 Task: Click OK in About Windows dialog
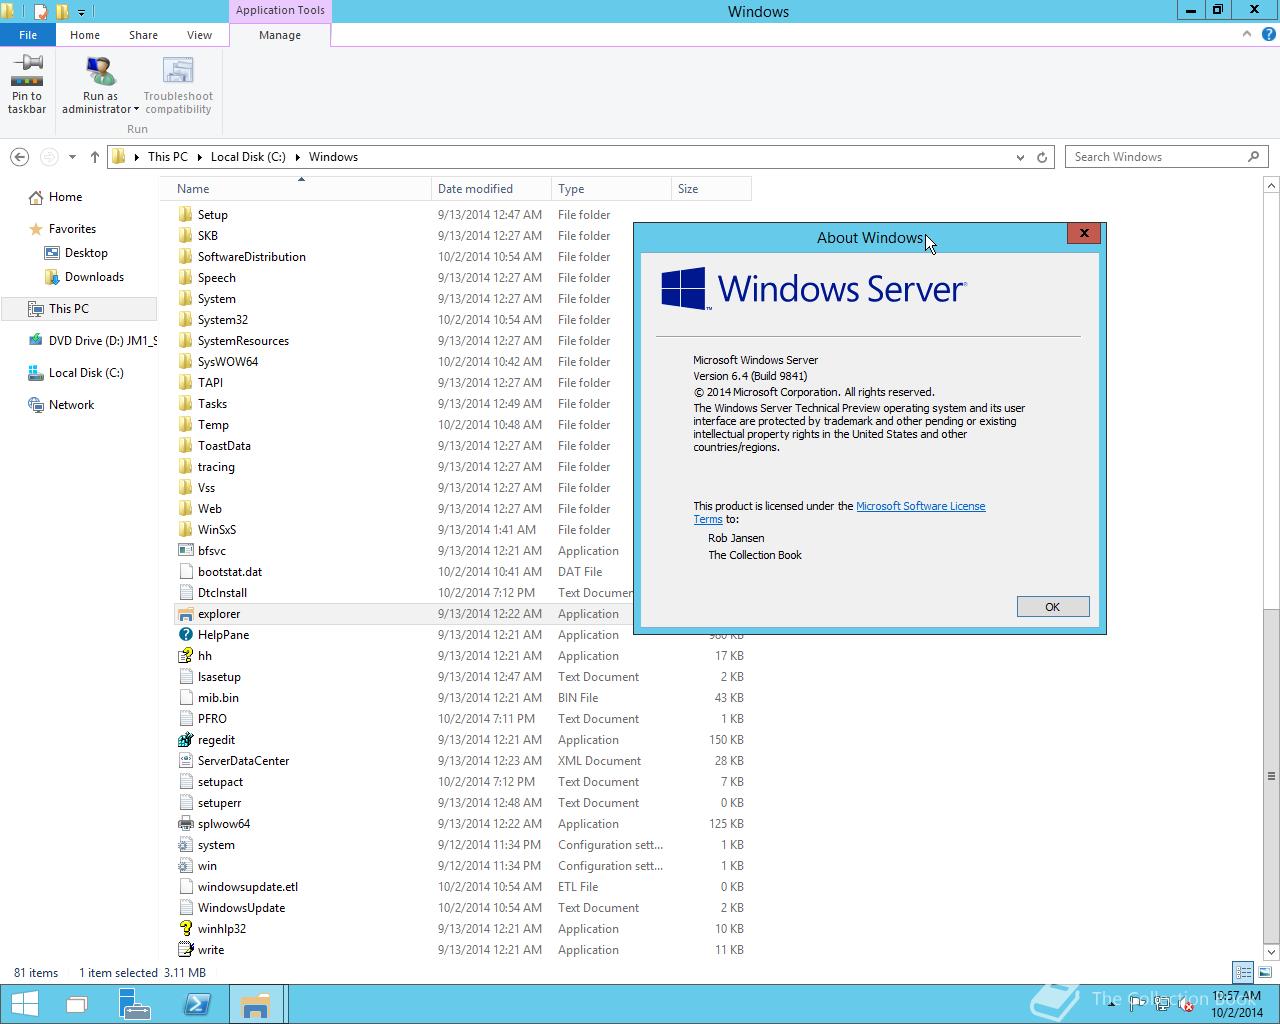tap(1053, 607)
